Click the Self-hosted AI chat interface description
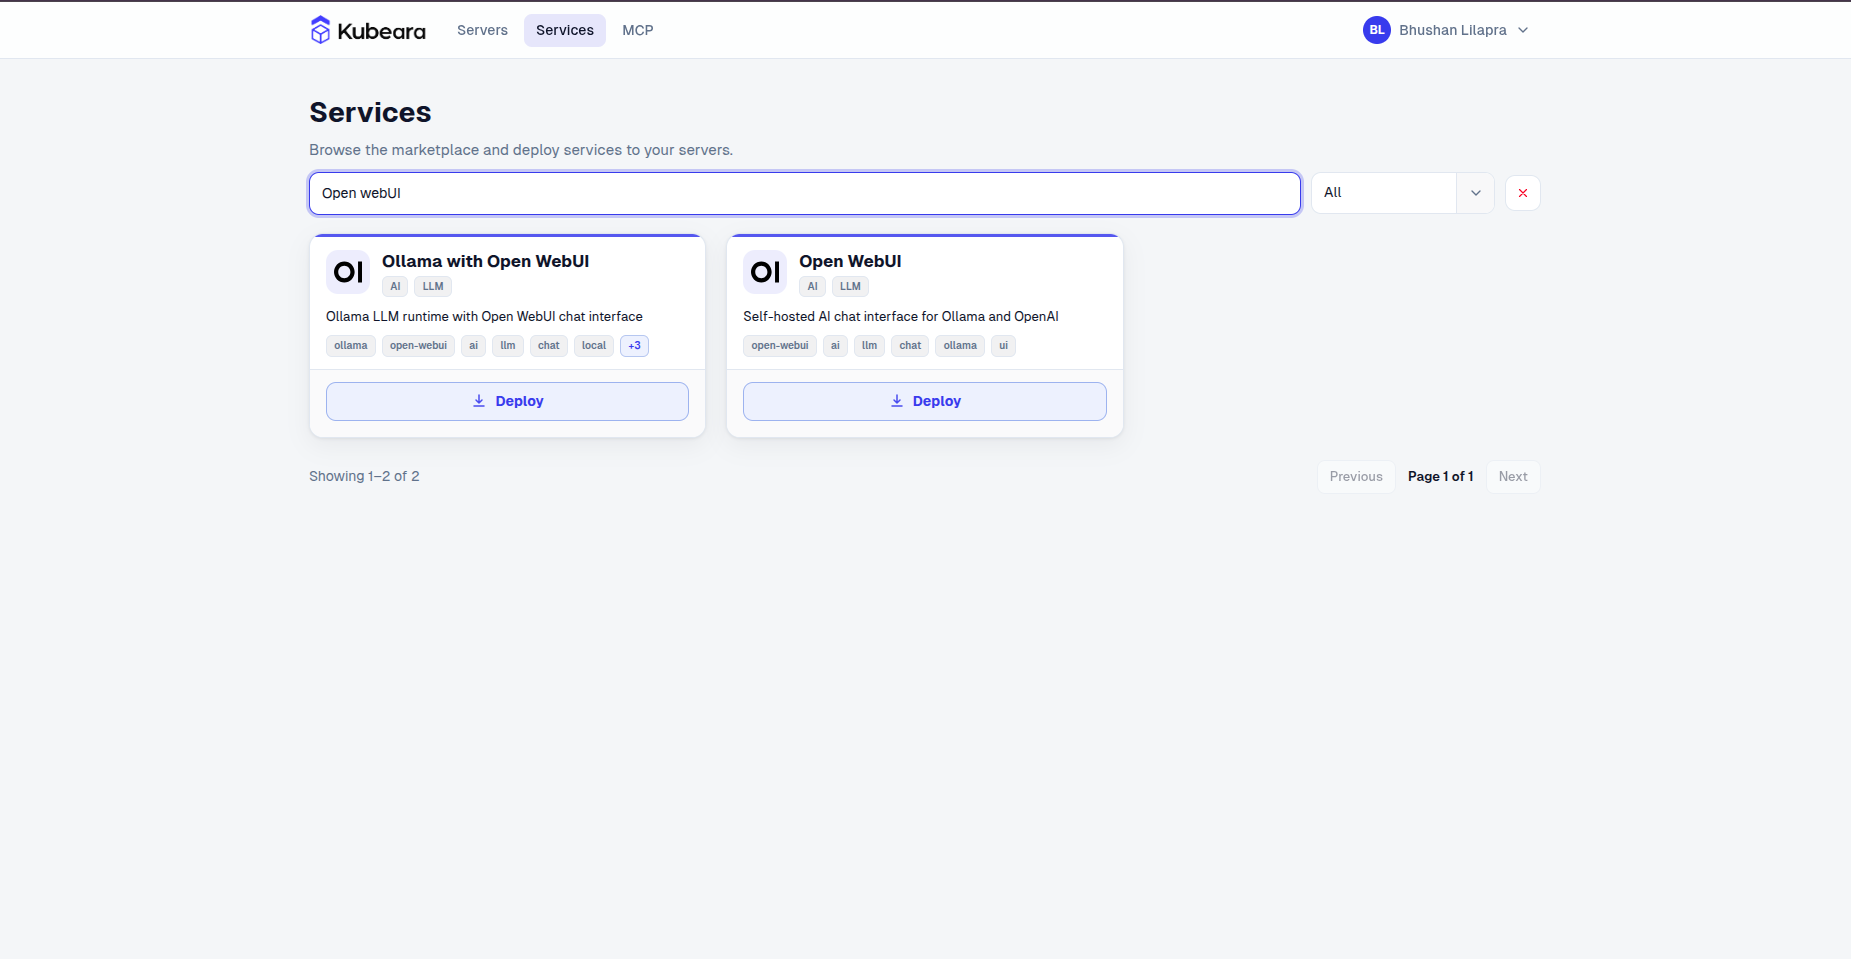The height and width of the screenshot is (959, 1851). (x=901, y=316)
